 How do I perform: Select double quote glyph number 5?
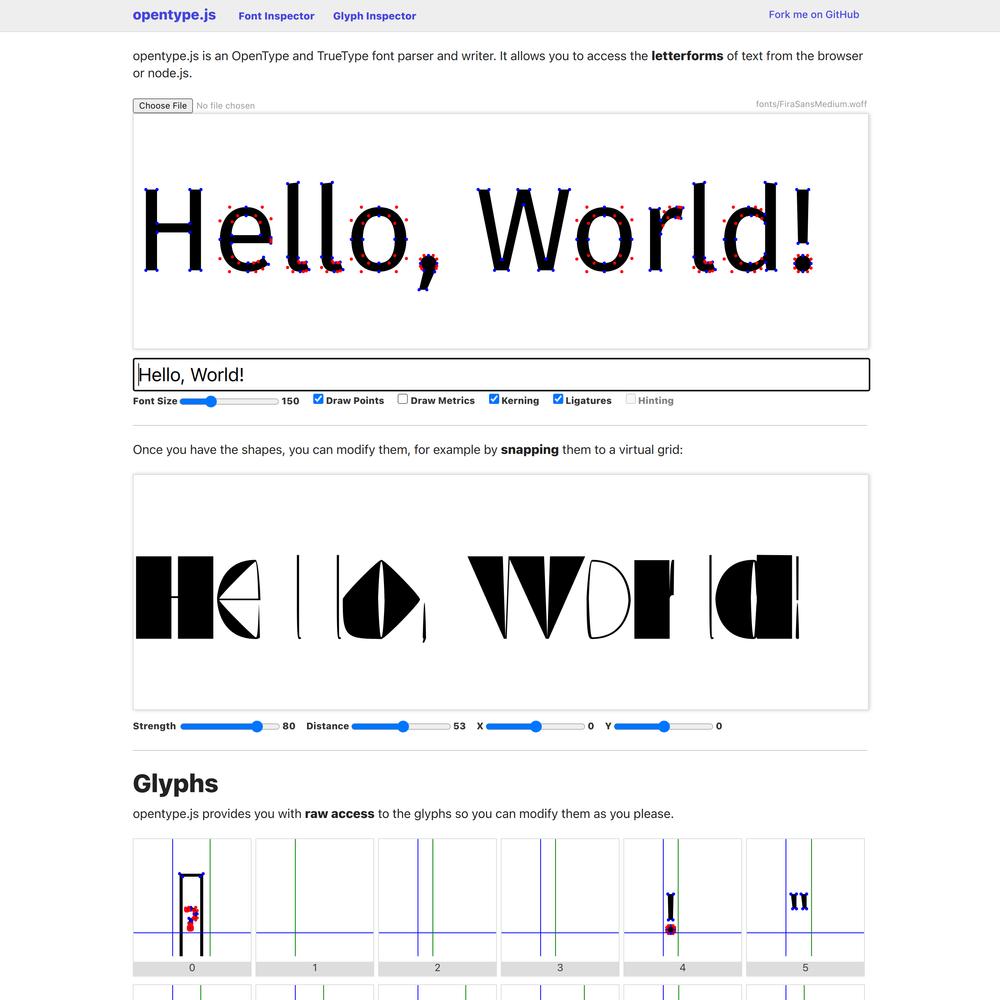pos(805,907)
